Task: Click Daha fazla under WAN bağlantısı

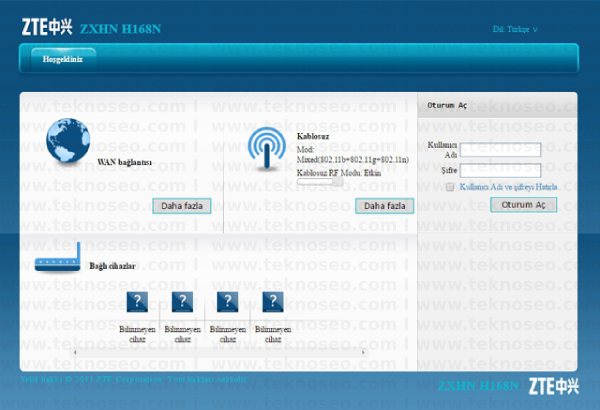Action: point(182,206)
